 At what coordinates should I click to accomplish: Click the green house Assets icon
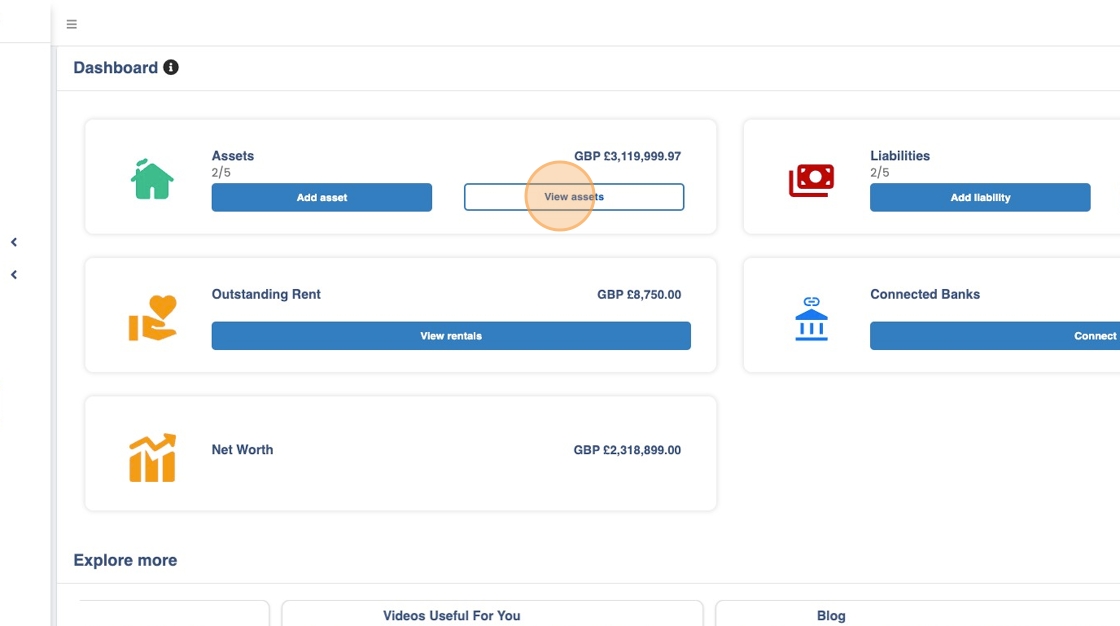152,179
